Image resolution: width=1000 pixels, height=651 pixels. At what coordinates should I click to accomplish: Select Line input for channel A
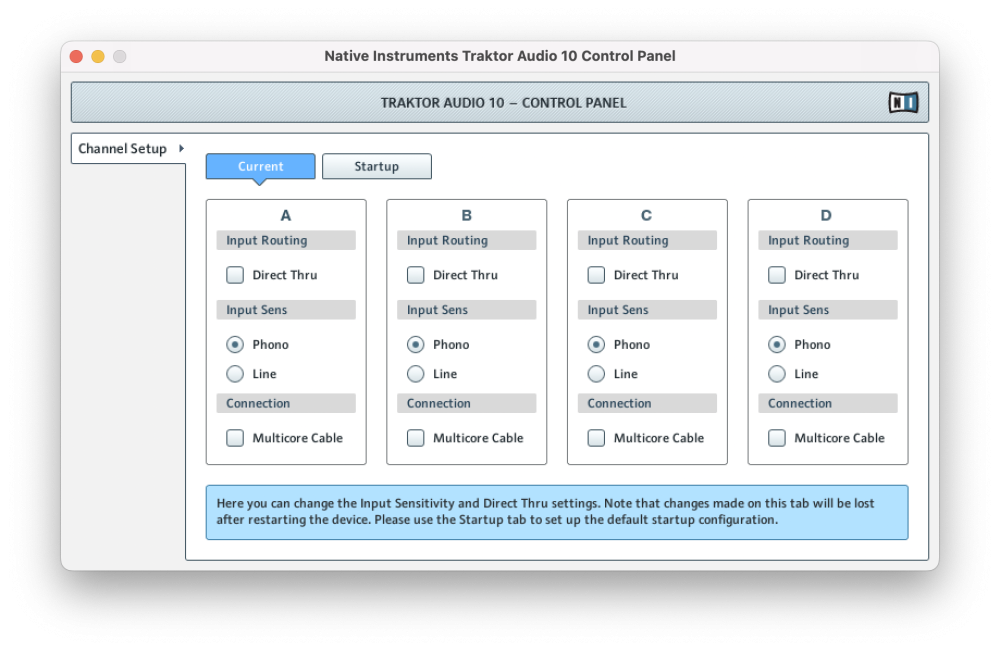(235, 374)
